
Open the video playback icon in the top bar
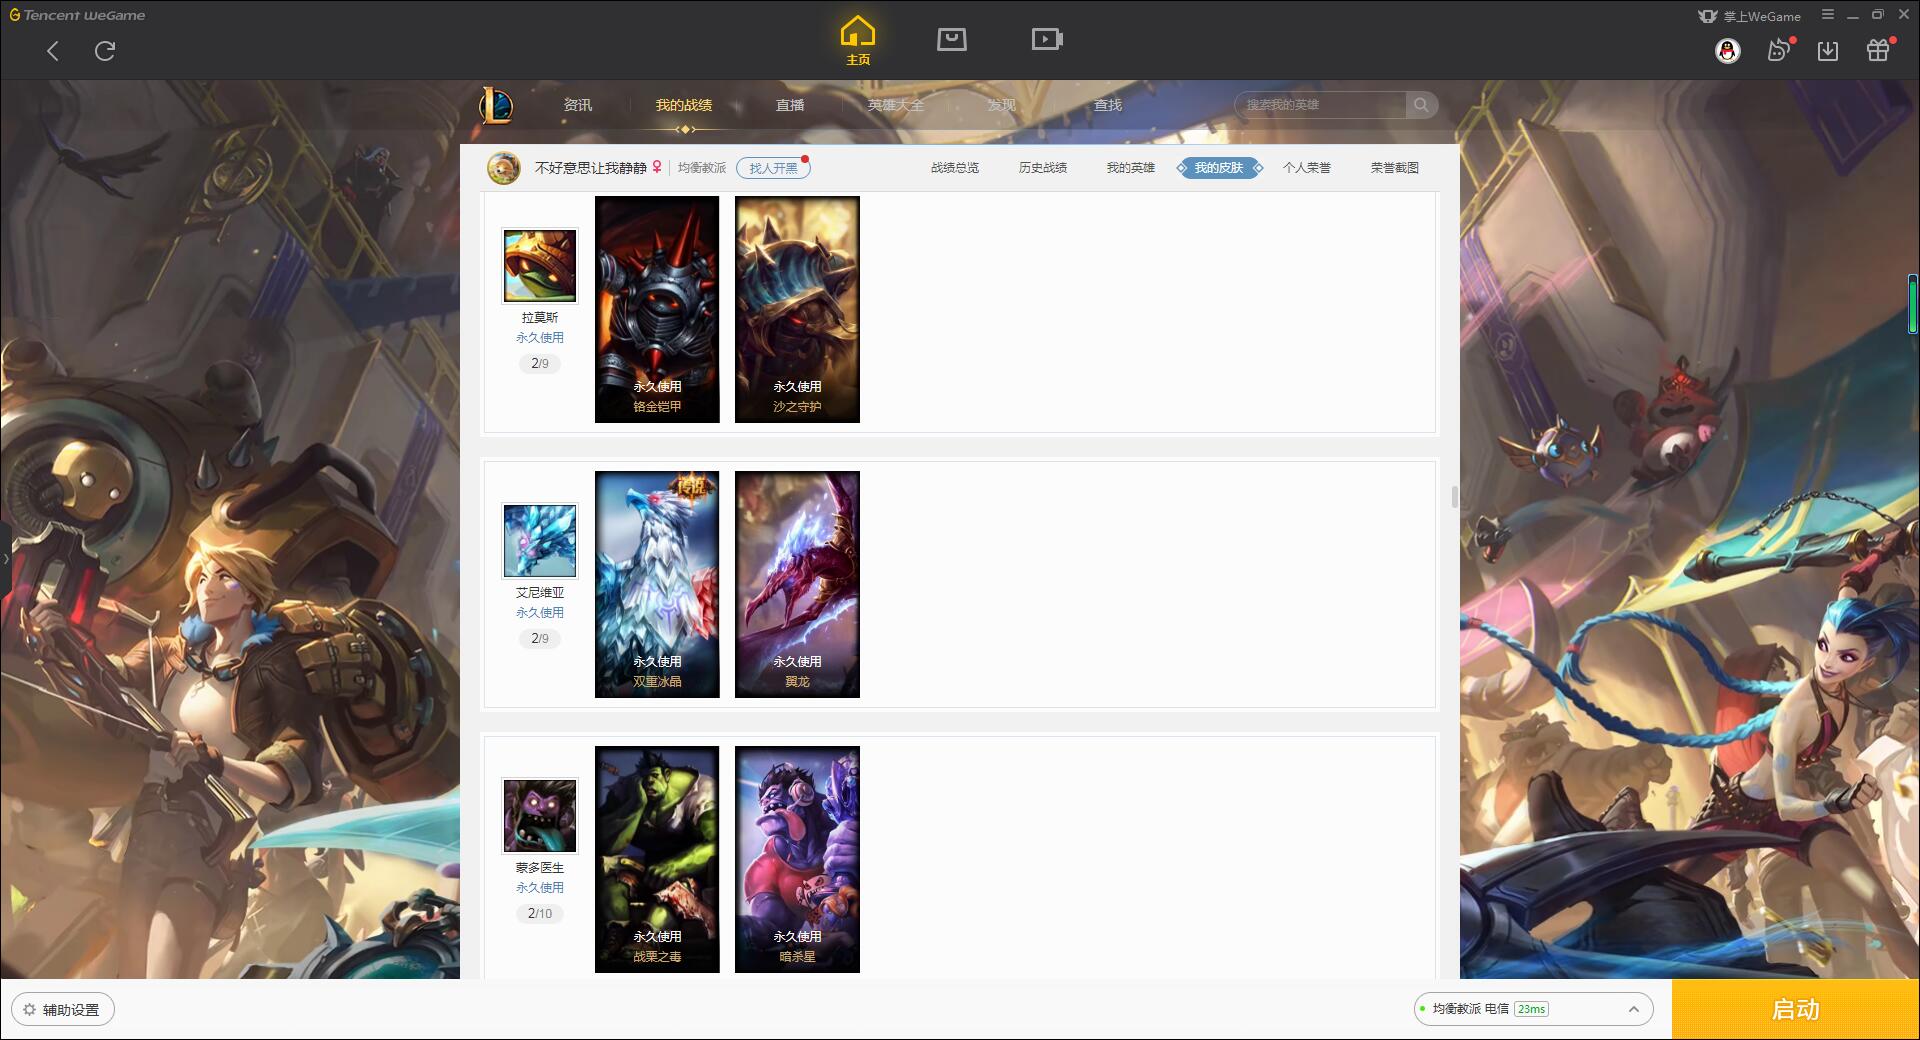tap(1047, 39)
